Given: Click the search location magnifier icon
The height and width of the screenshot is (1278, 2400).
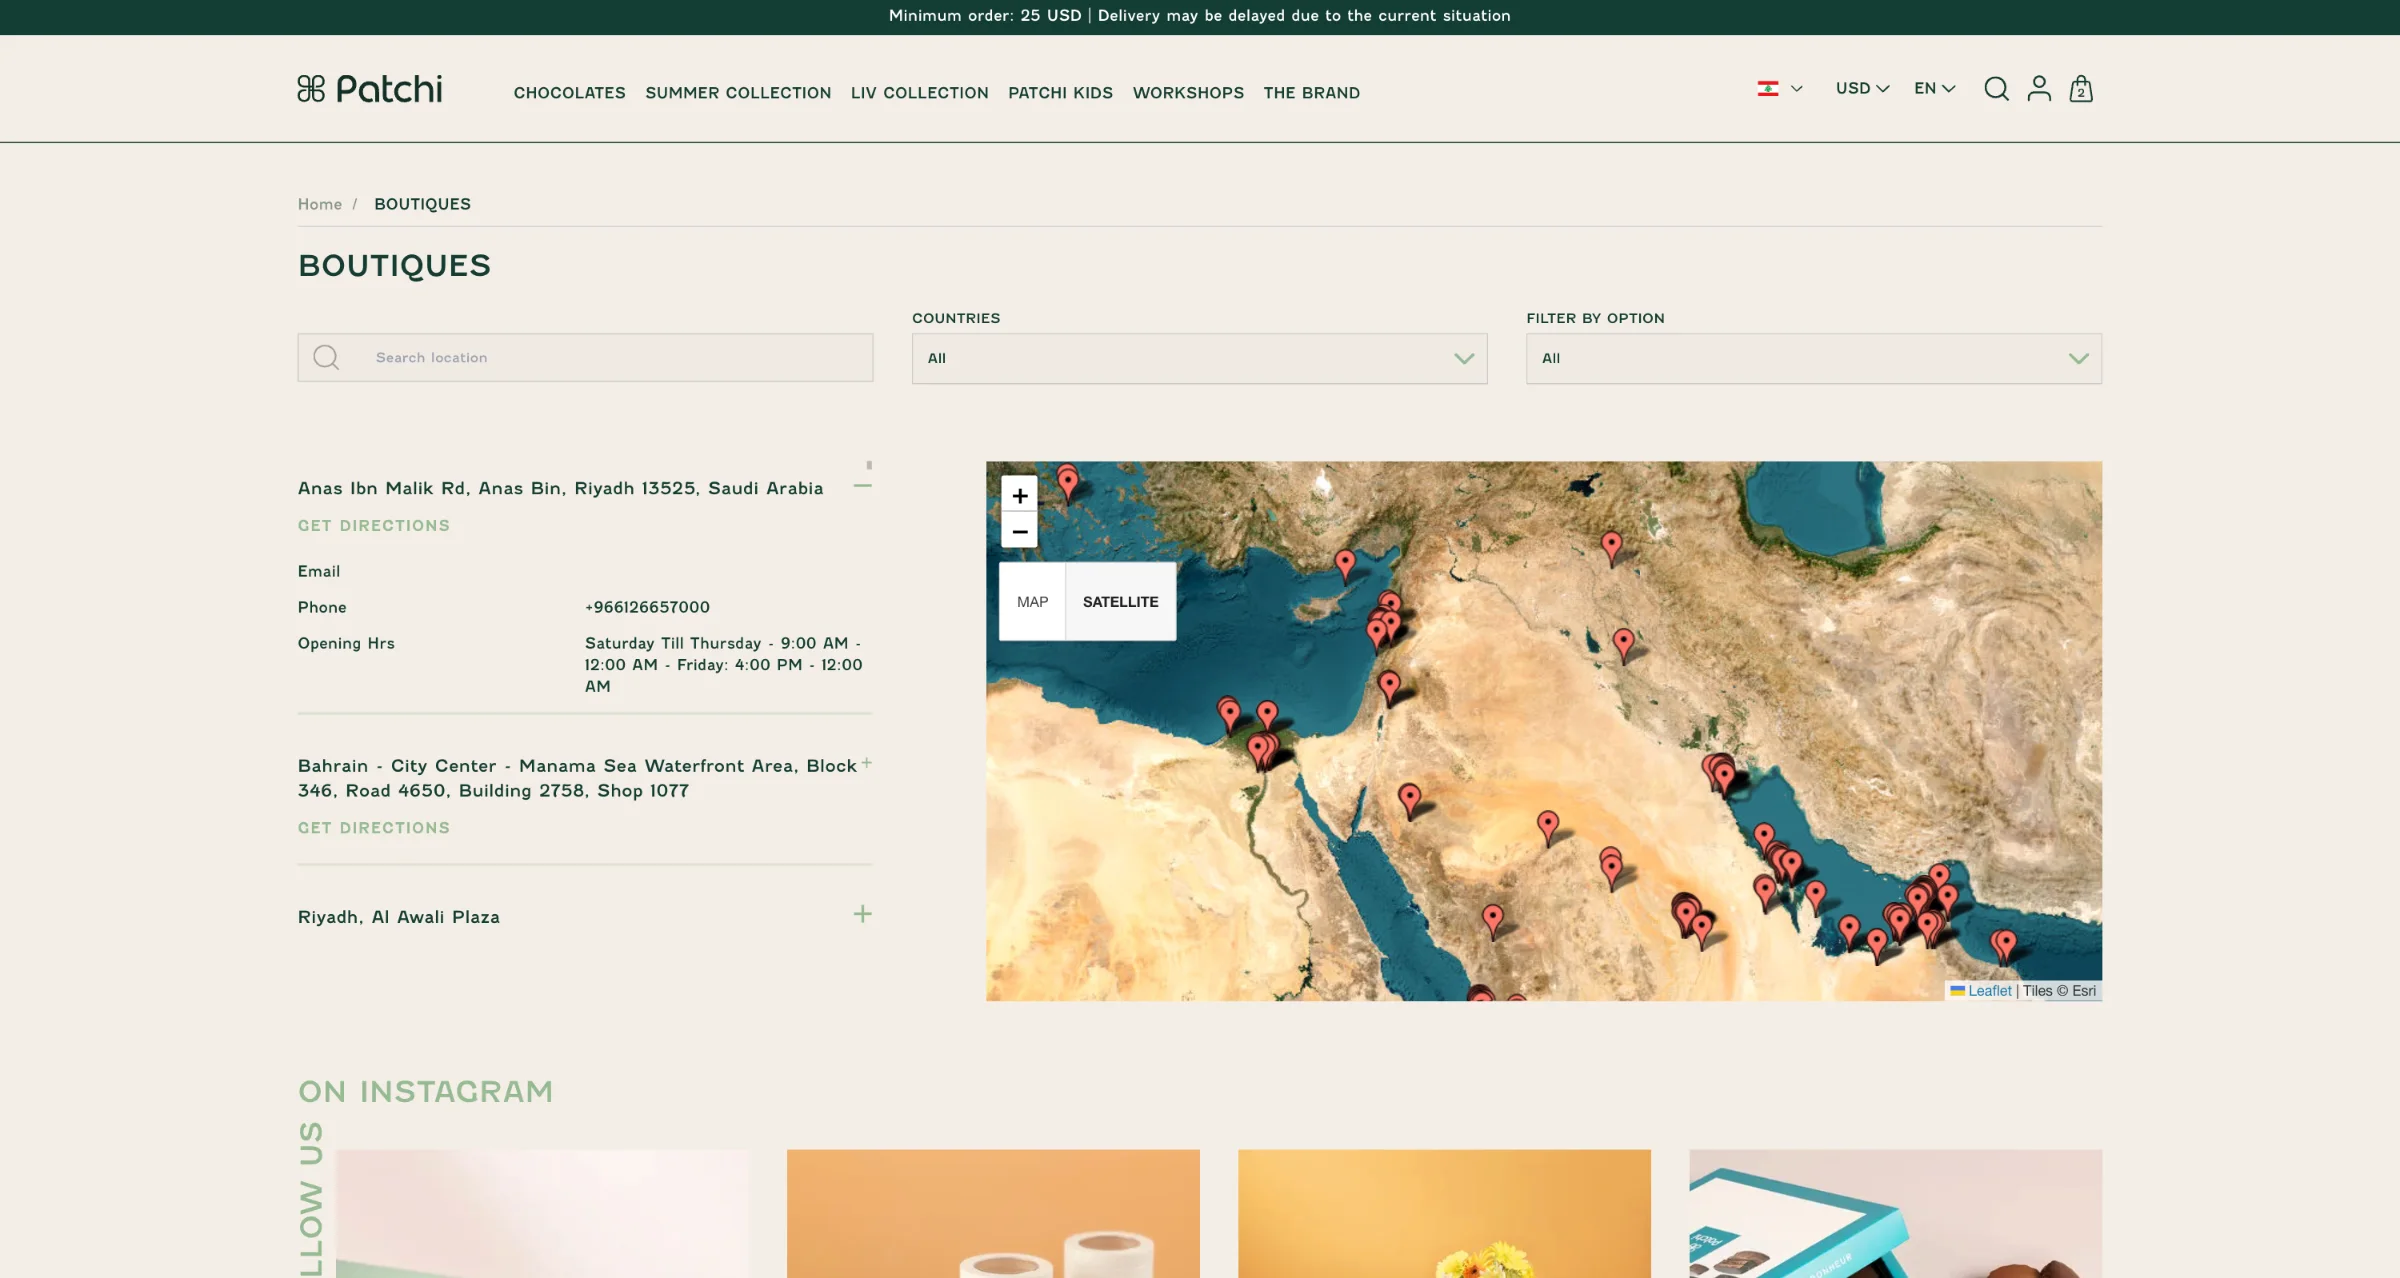Looking at the screenshot, I should (x=326, y=357).
